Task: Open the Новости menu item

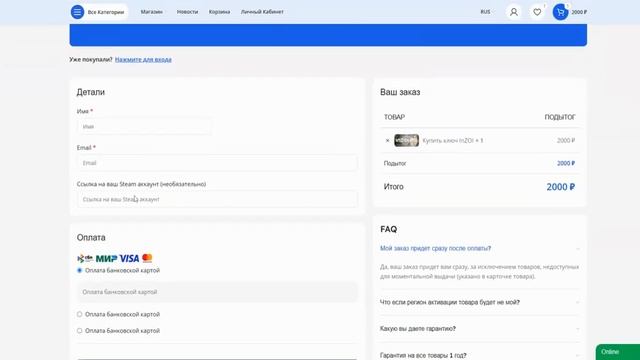Action: 187,12
